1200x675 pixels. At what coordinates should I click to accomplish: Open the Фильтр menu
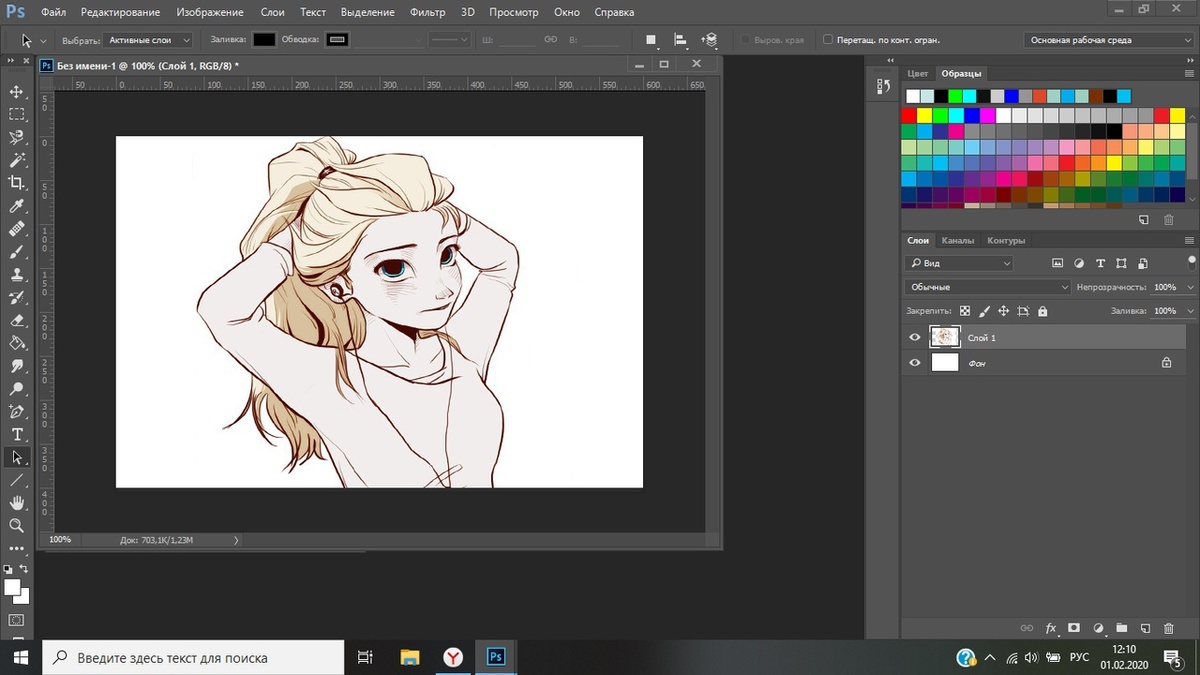tap(428, 13)
